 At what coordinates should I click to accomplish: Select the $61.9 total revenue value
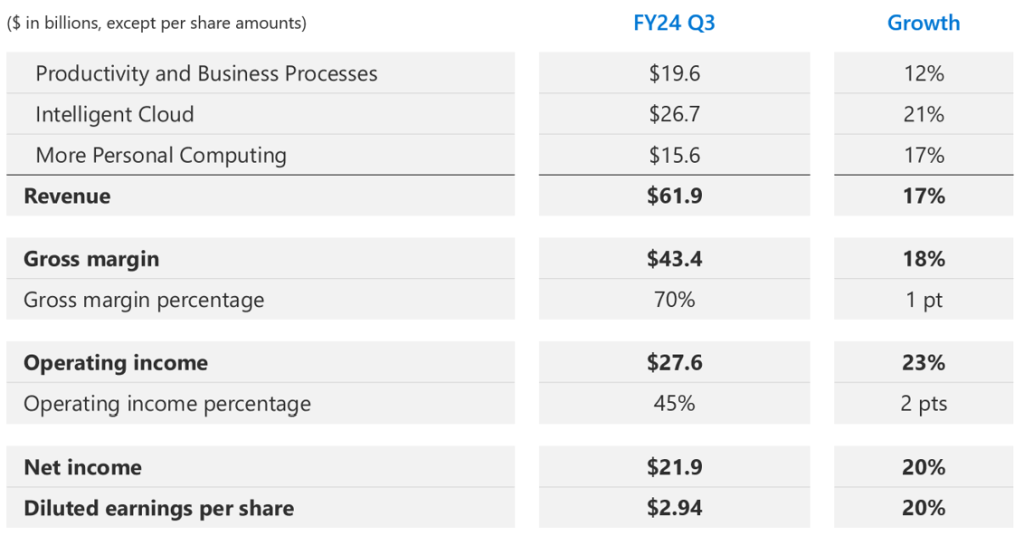(x=674, y=196)
